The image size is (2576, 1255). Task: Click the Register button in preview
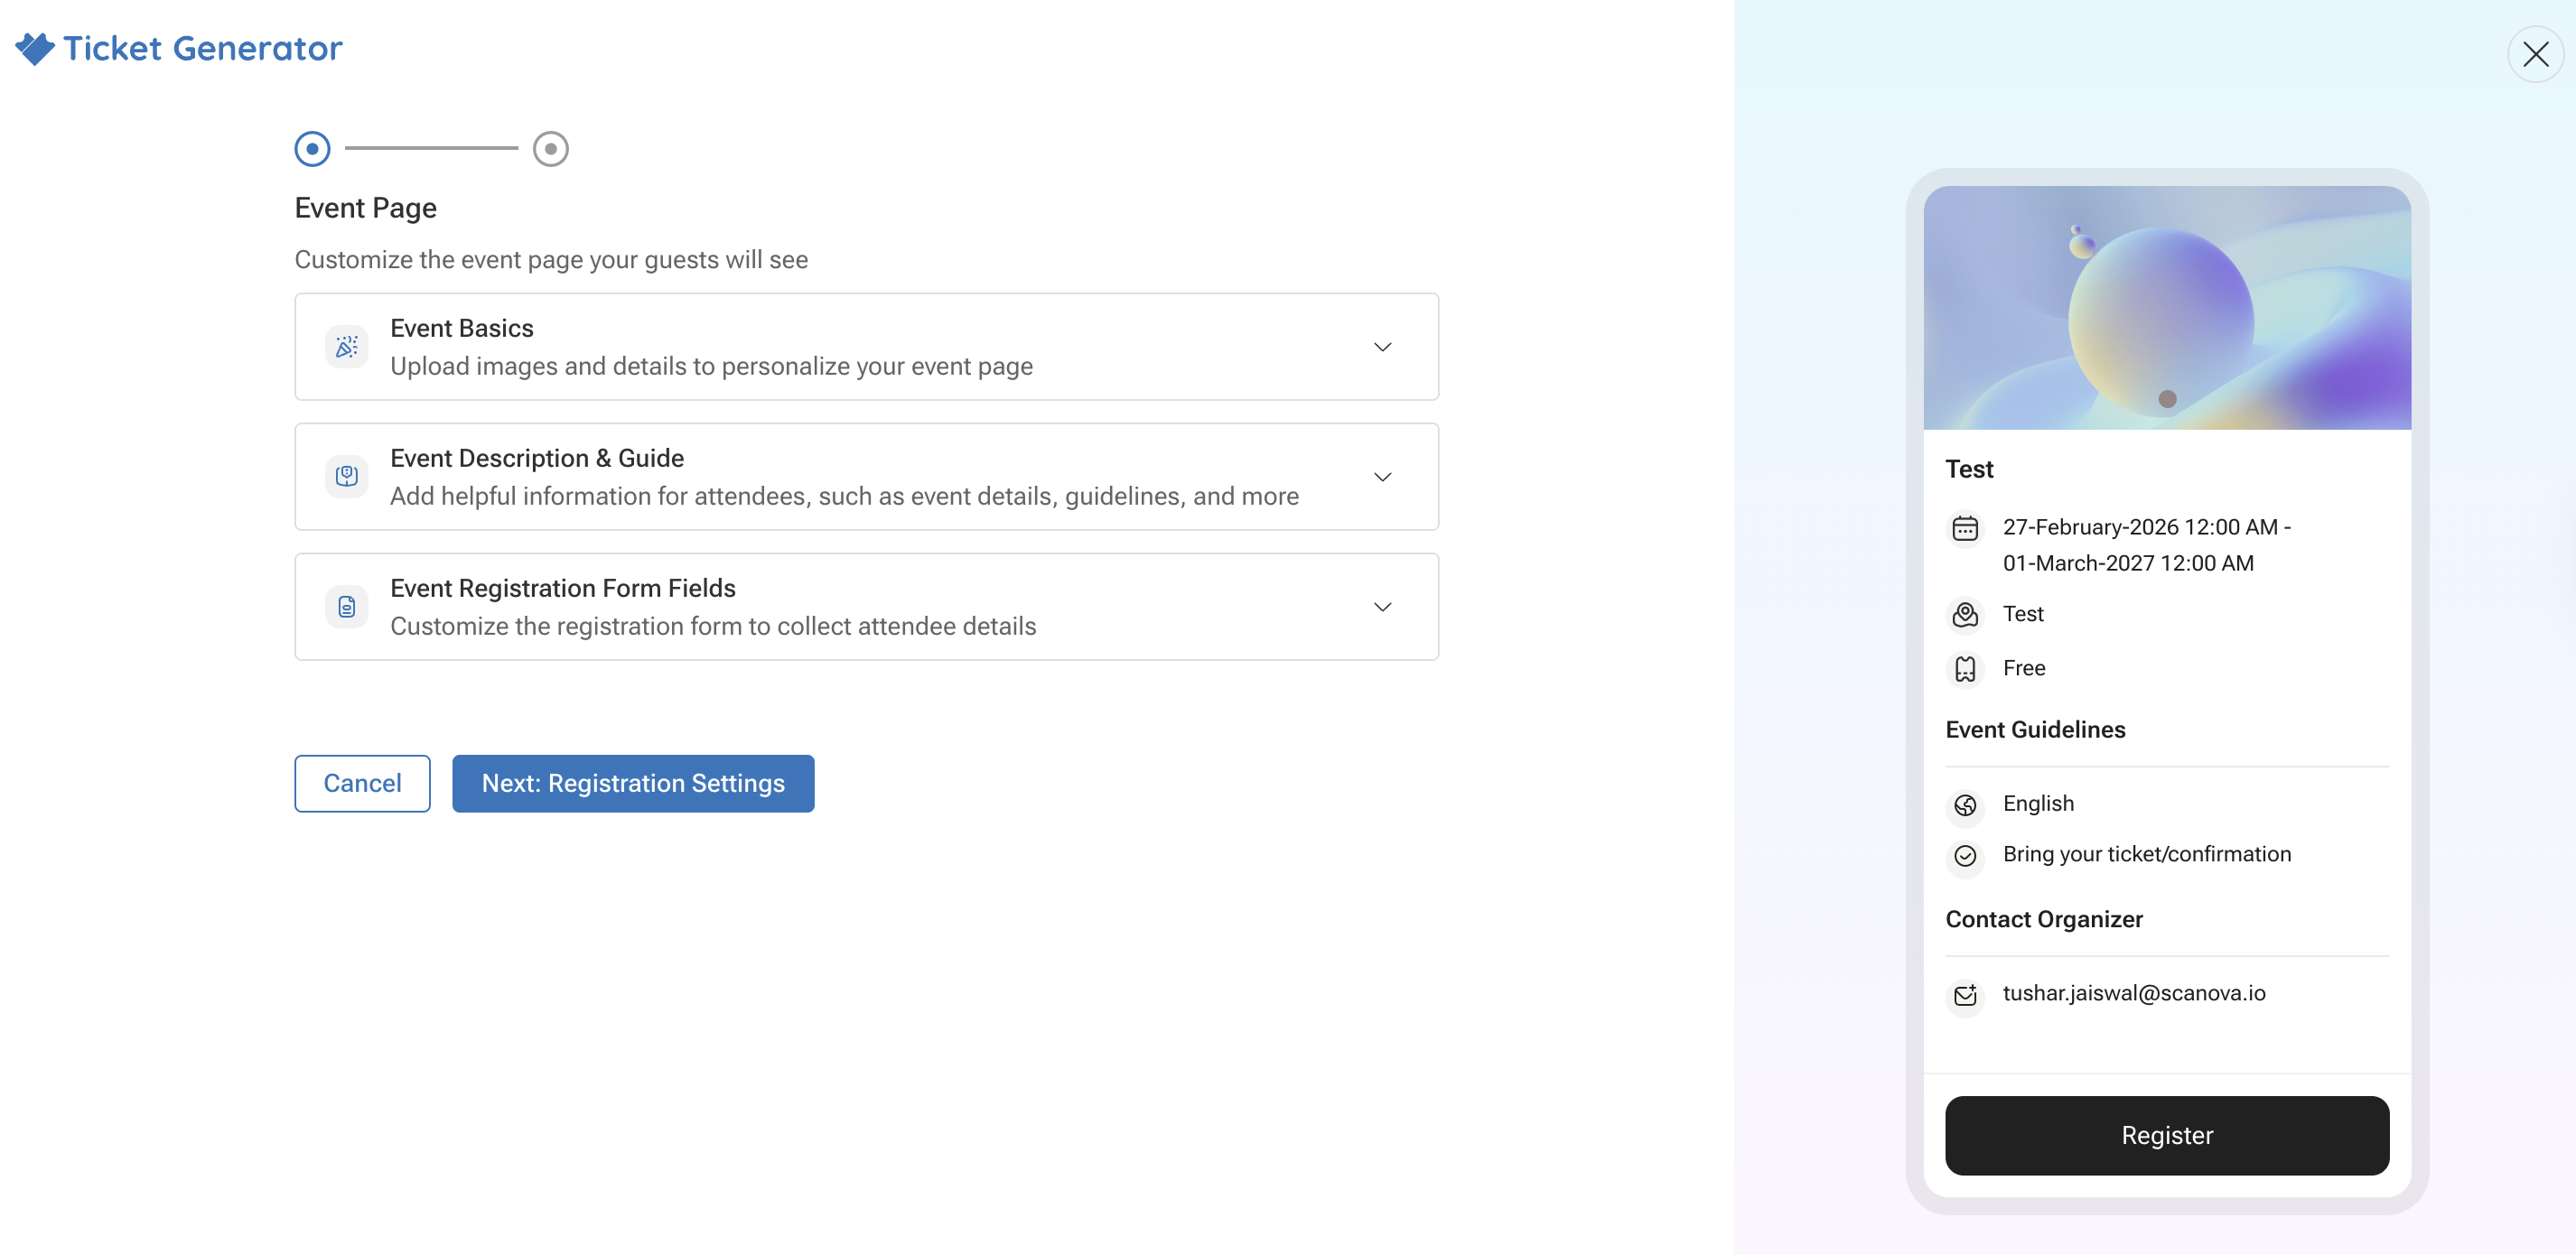2167,1135
